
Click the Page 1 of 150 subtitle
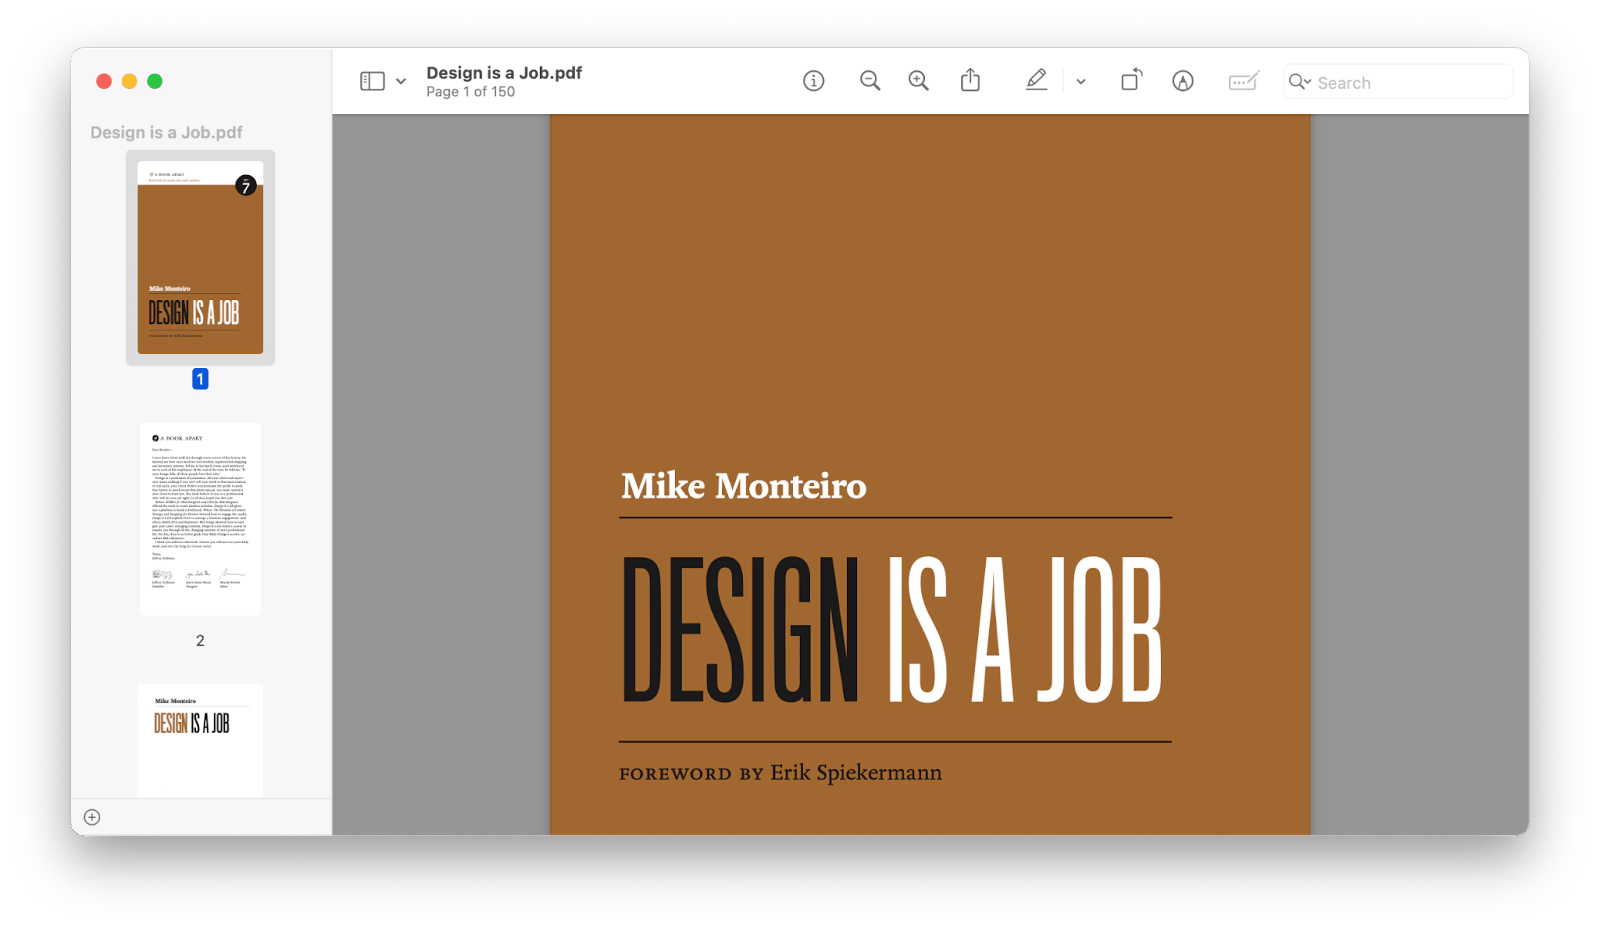tap(470, 92)
